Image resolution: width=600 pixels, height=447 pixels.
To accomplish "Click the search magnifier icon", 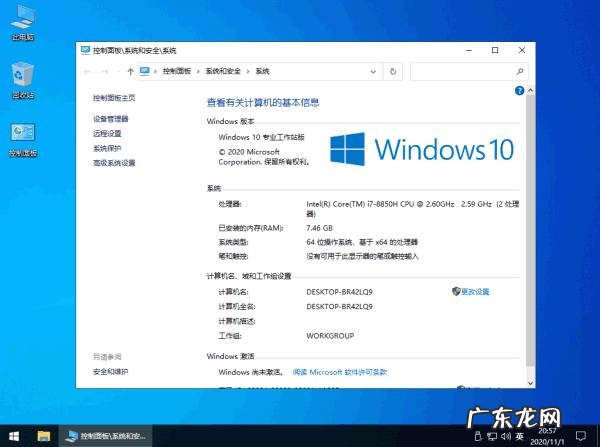I will click(x=520, y=72).
